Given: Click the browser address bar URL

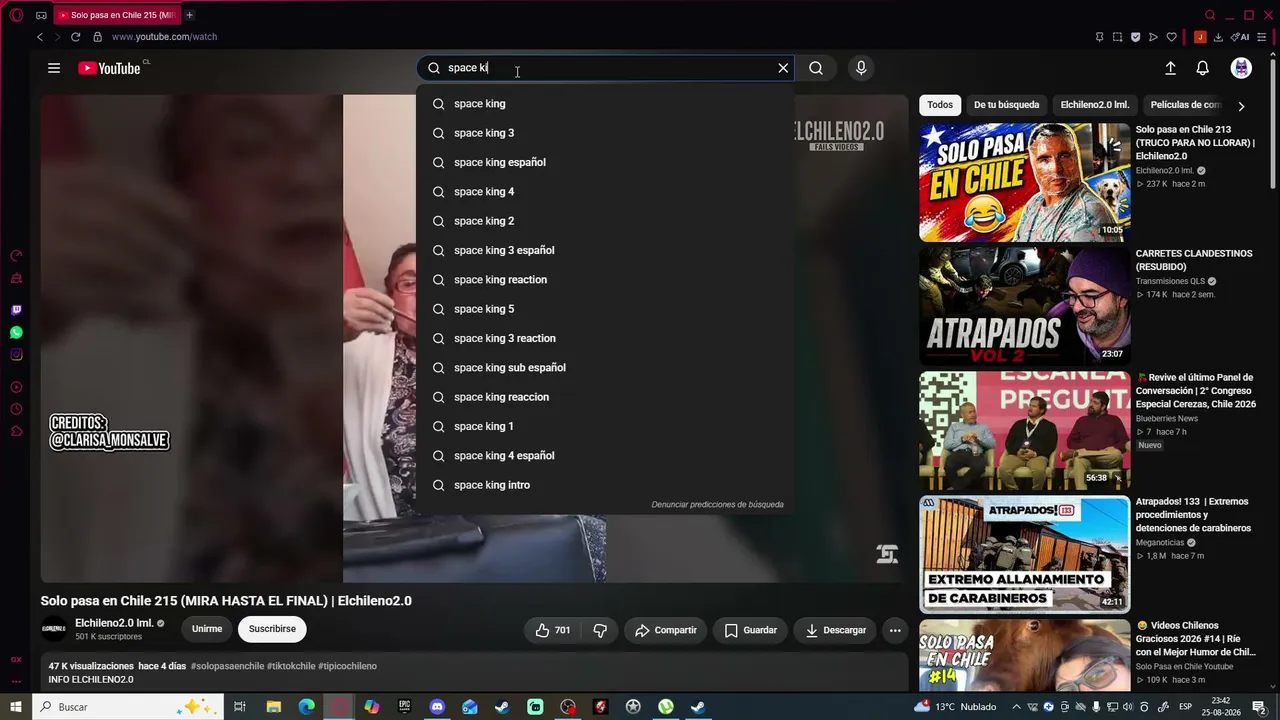Looking at the screenshot, I should [164, 37].
